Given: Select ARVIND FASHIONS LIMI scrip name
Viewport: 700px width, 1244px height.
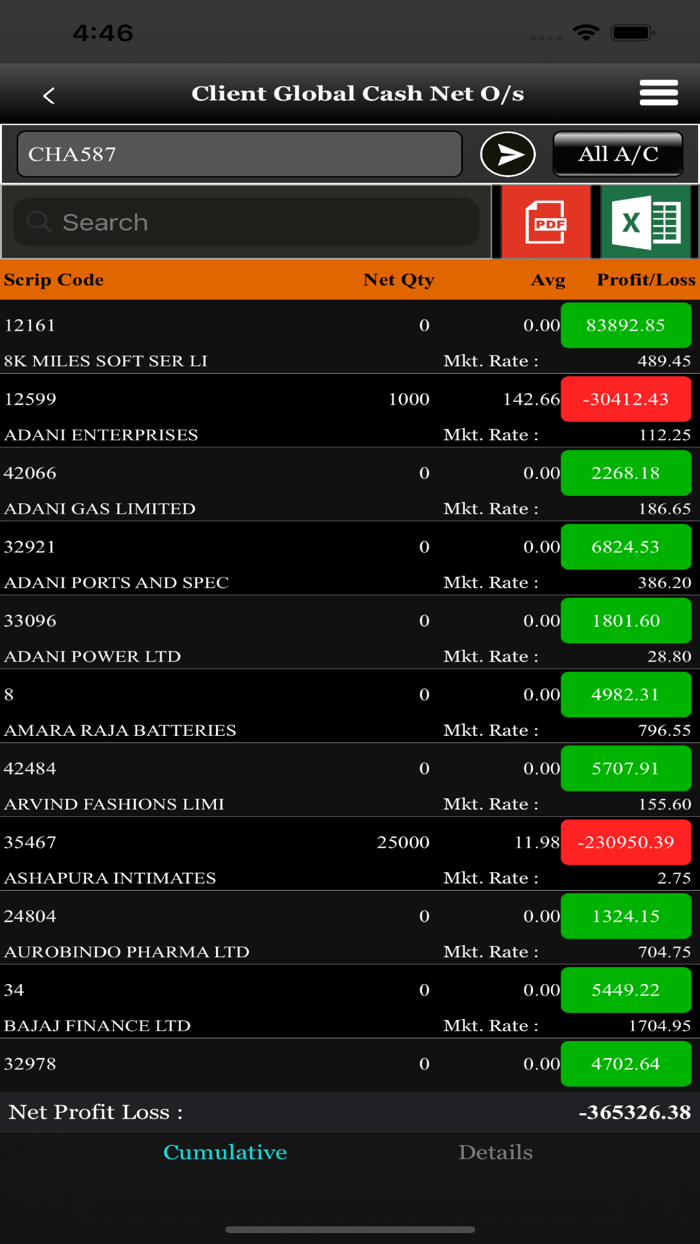Looking at the screenshot, I should pyautogui.click(x=114, y=805).
